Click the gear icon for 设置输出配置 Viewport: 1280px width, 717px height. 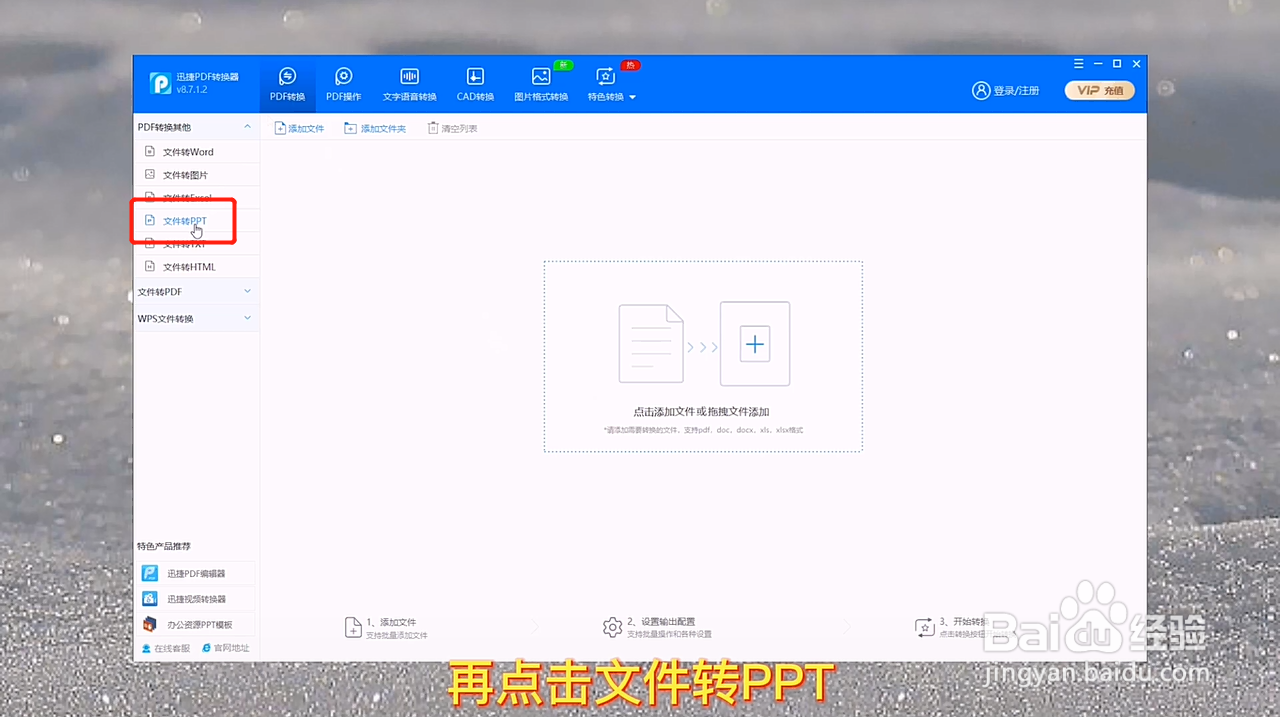(612, 627)
